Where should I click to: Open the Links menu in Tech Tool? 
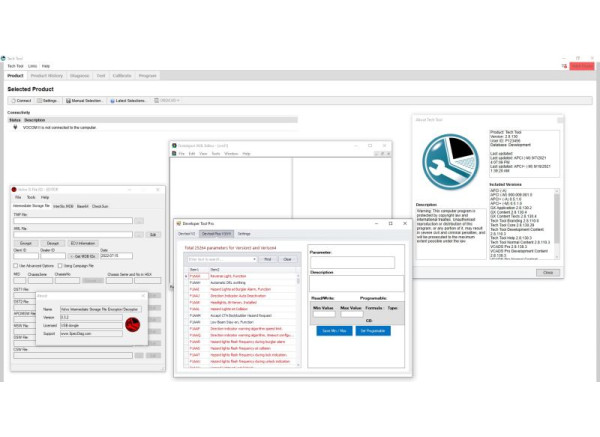[x=31, y=66]
